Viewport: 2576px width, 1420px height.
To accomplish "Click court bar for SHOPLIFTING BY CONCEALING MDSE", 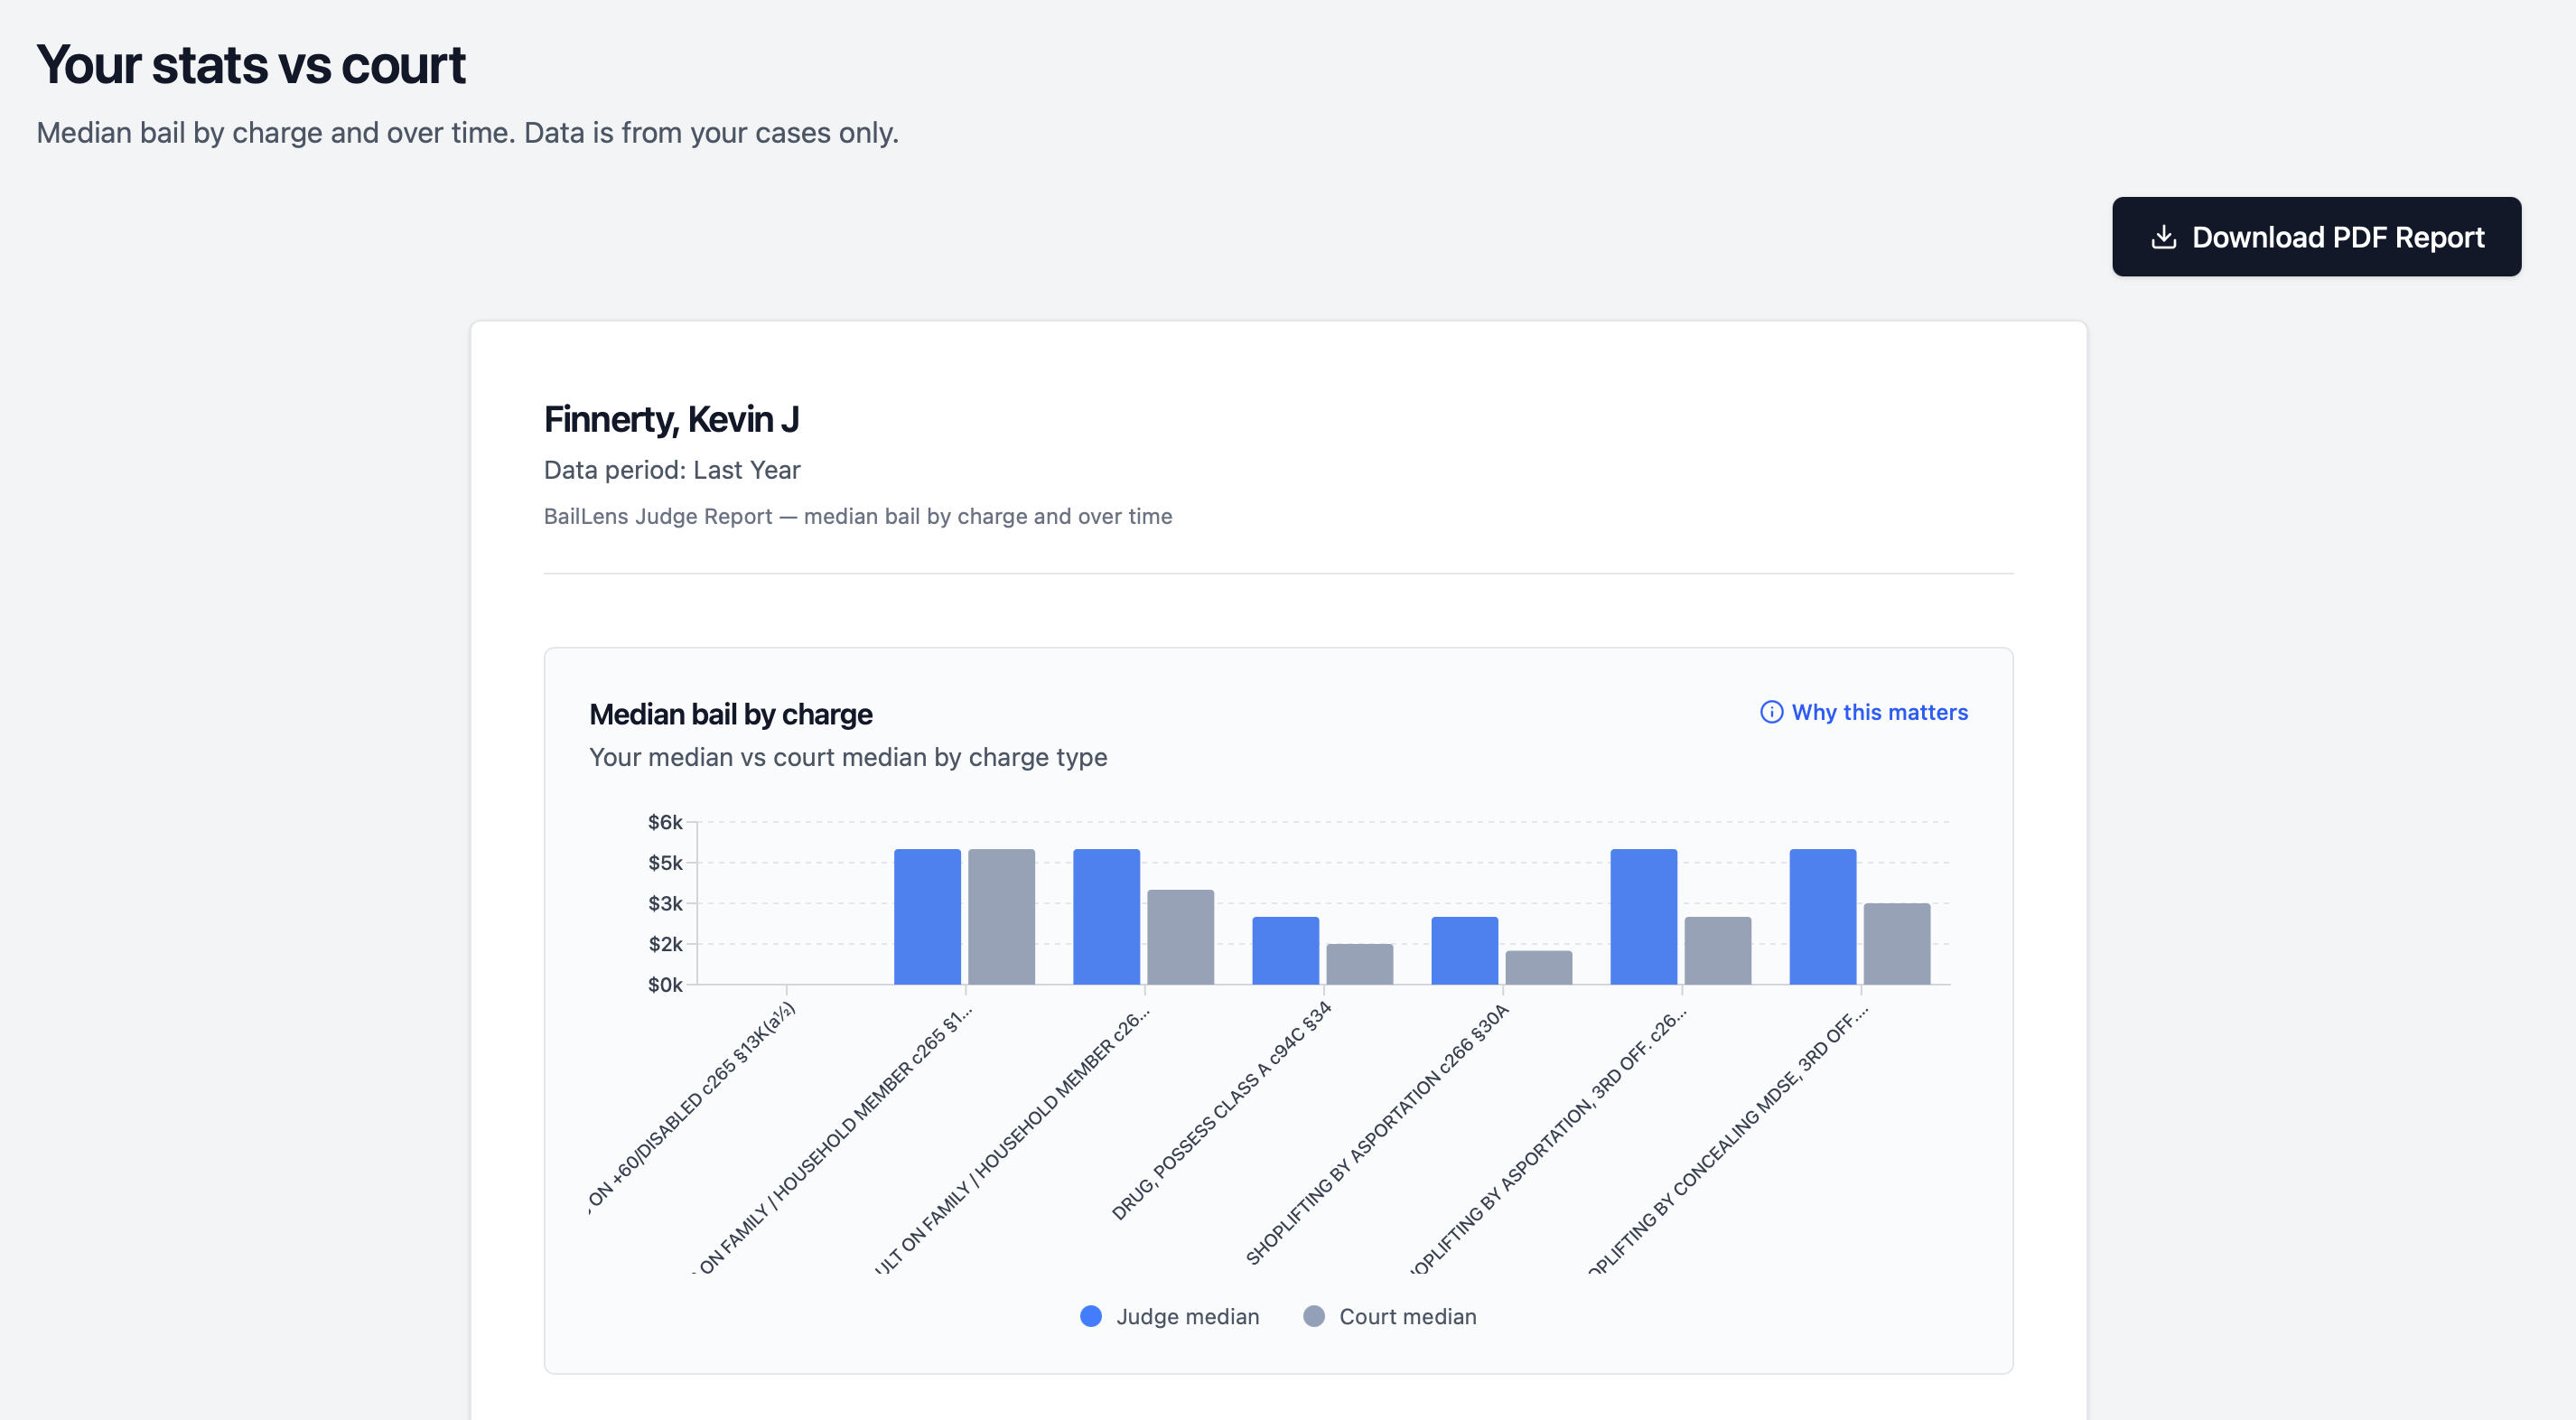I will [1896, 944].
